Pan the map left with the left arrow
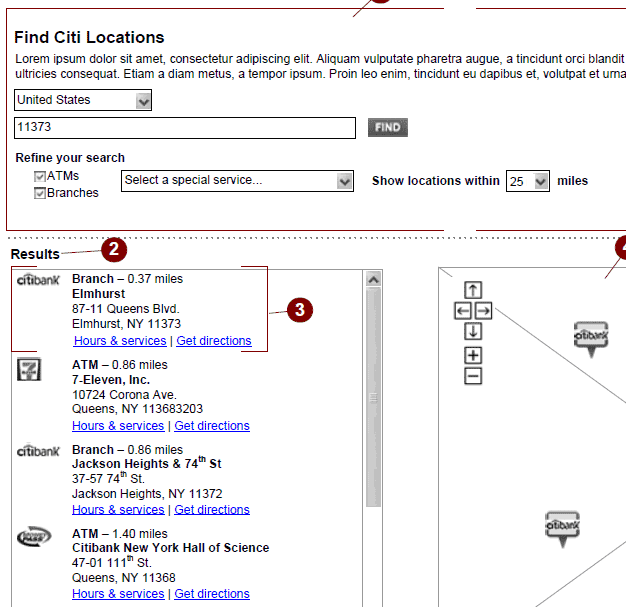 [x=463, y=311]
